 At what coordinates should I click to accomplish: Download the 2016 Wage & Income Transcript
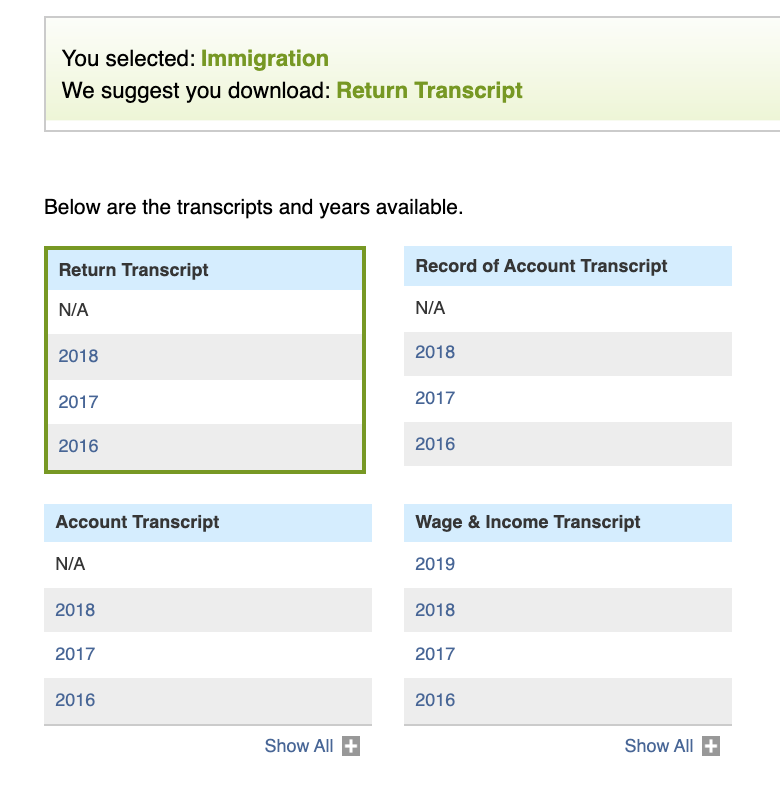435,700
